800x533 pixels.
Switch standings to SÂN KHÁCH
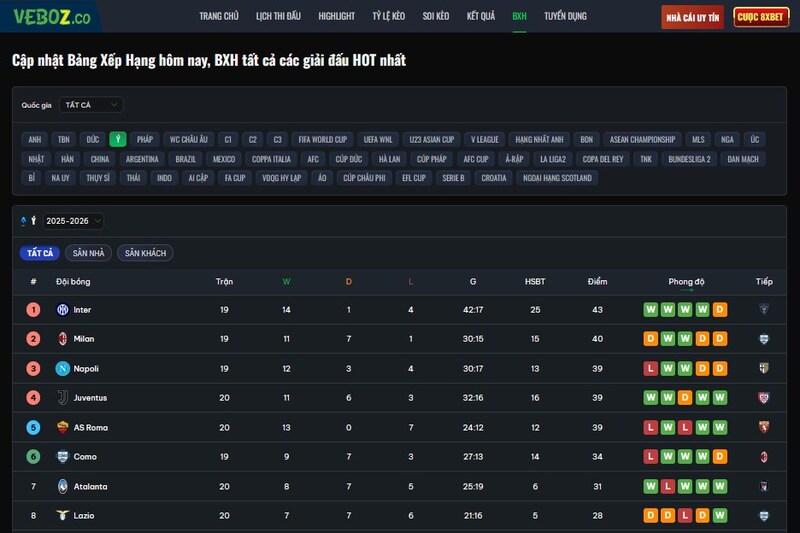pyautogui.click(x=145, y=253)
